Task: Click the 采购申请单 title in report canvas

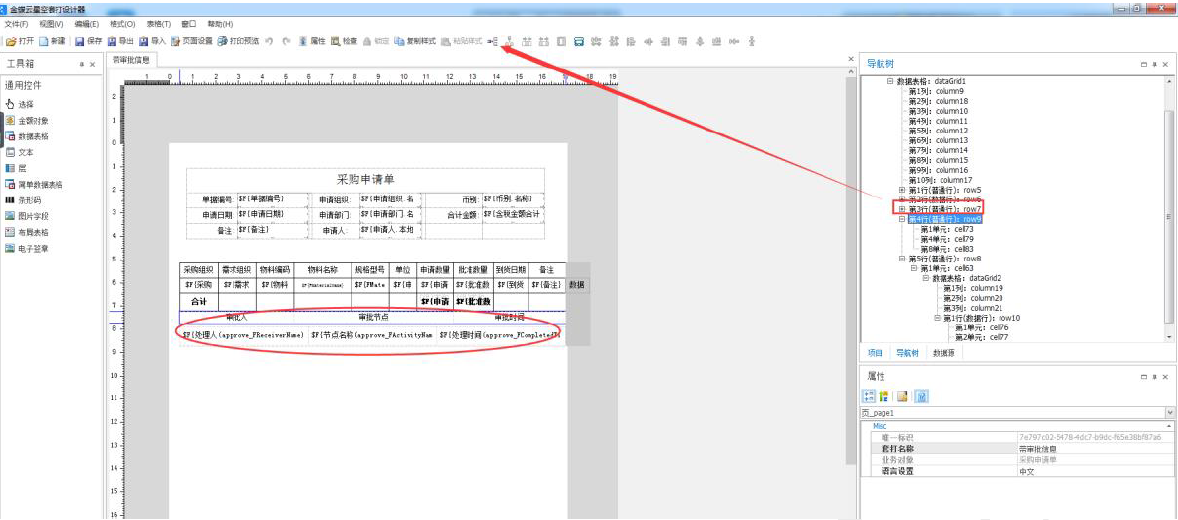Action: [x=365, y=180]
